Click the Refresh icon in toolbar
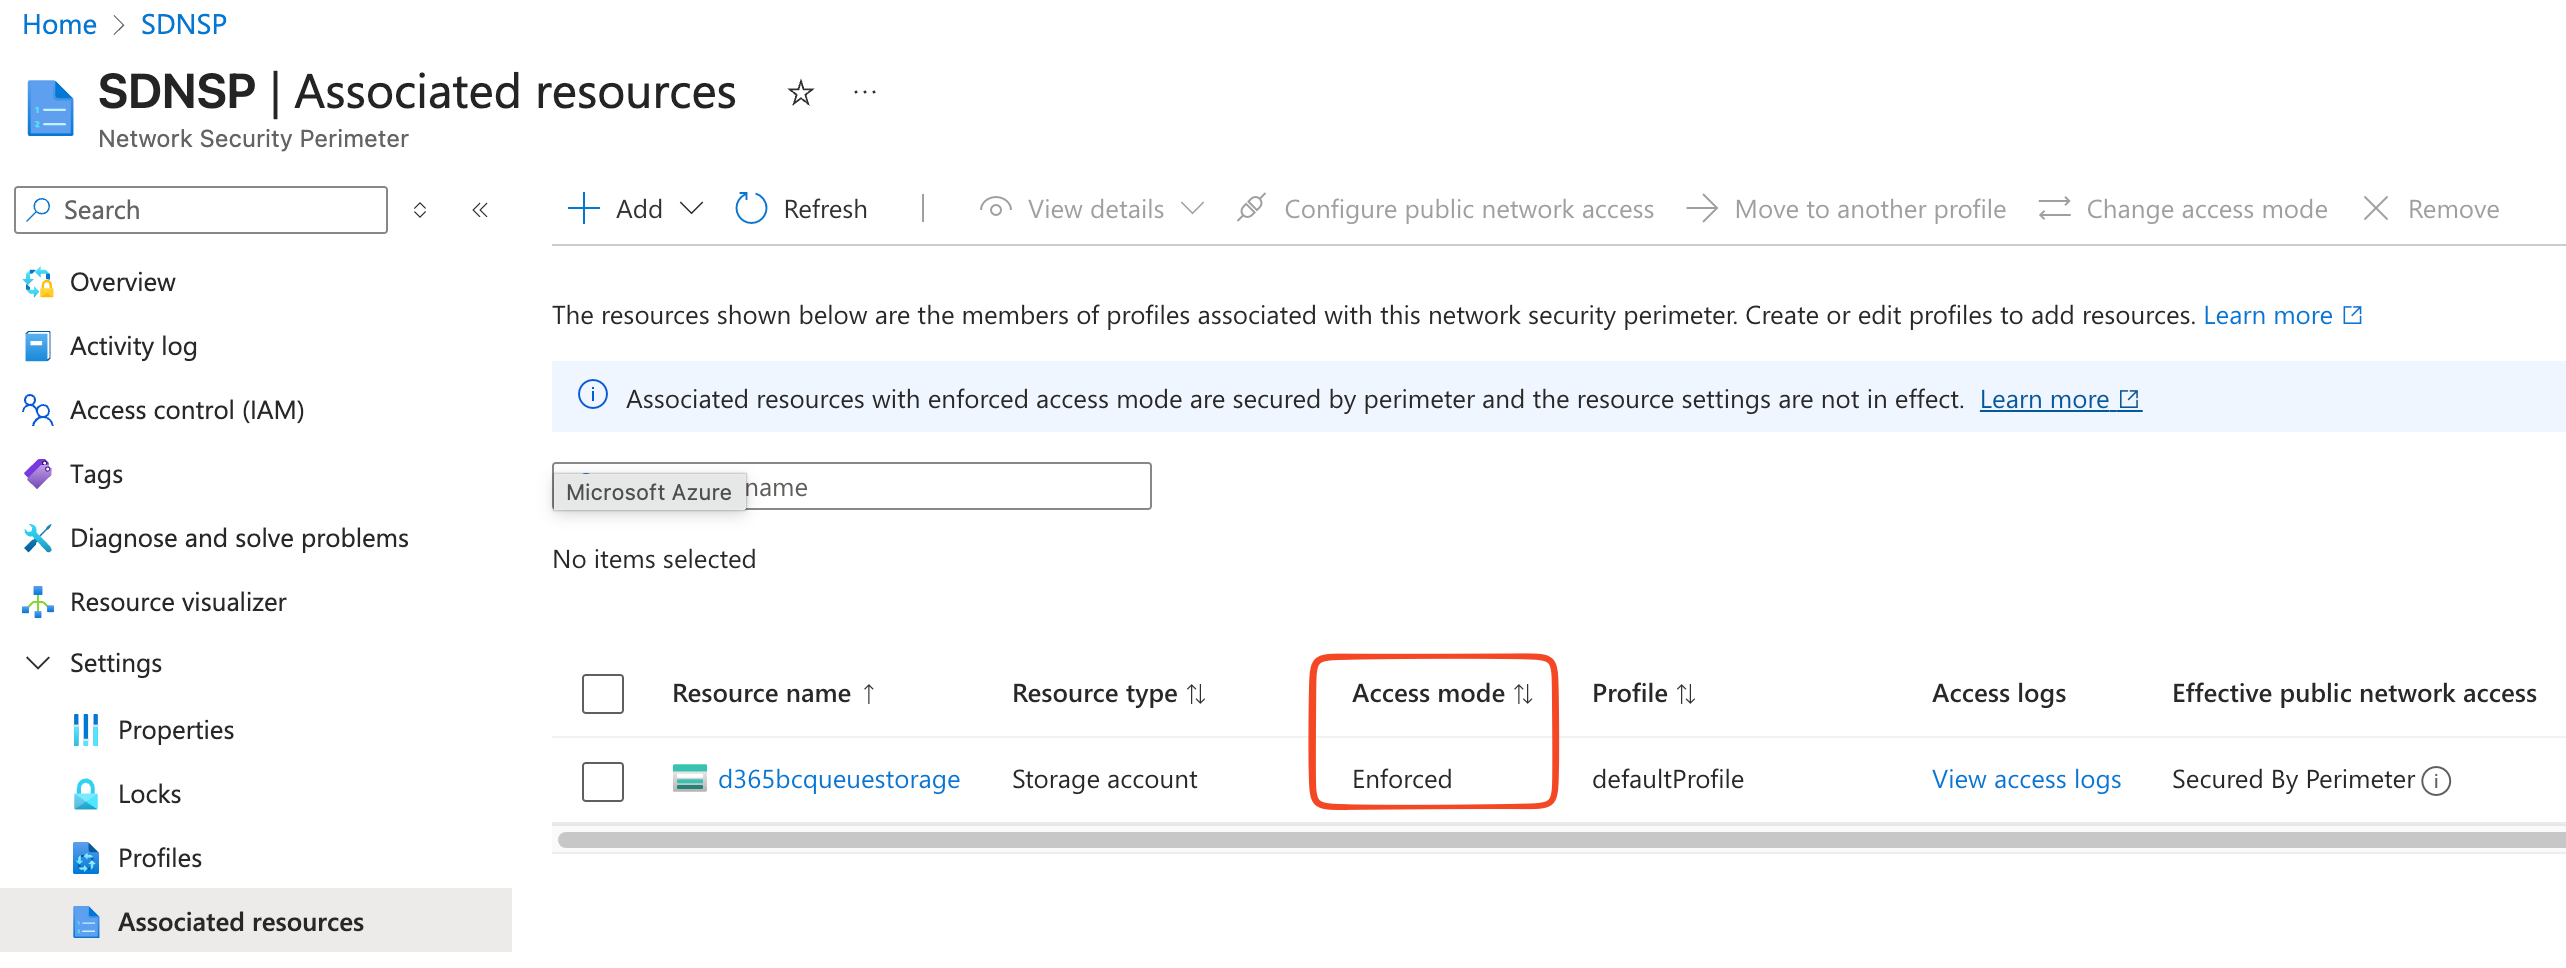Image resolution: width=2566 pixels, height=968 pixels. pyautogui.click(x=751, y=209)
